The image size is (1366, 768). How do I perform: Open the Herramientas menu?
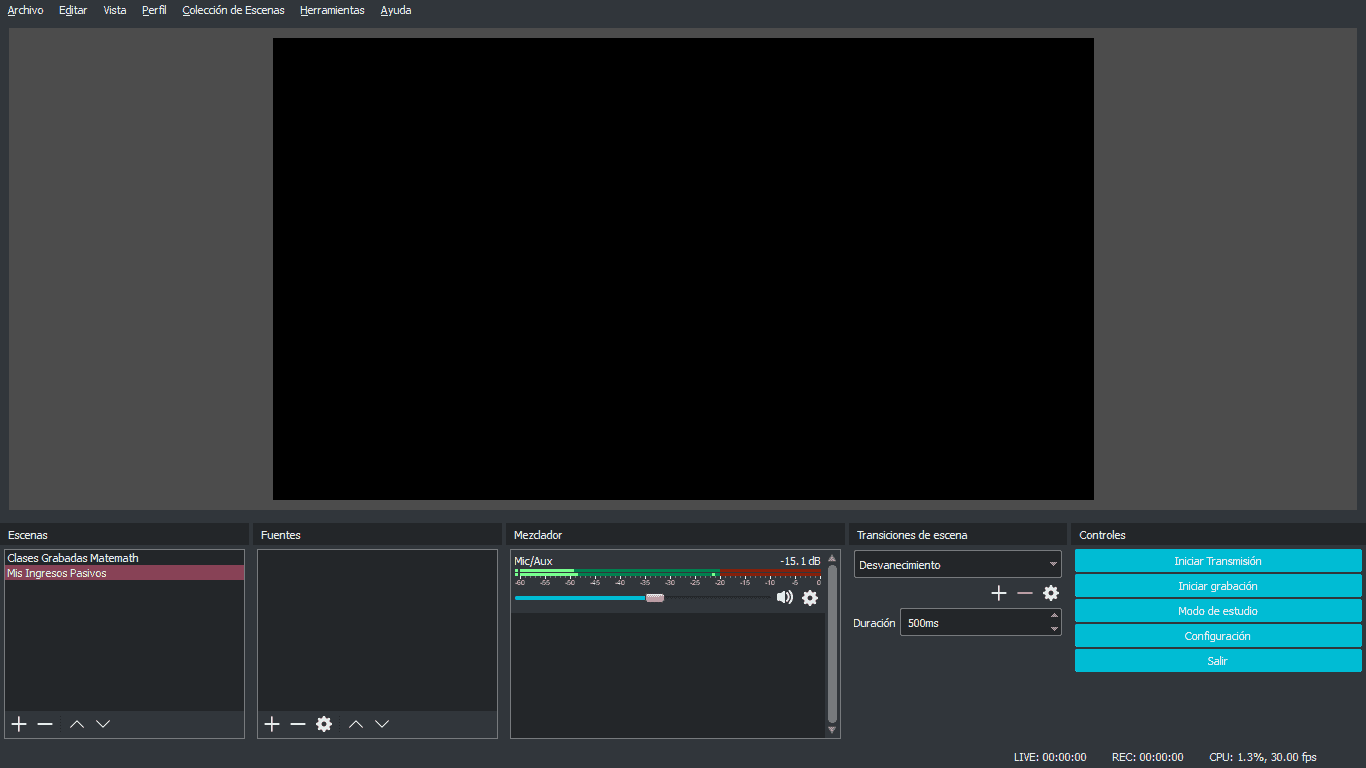click(x=332, y=10)
